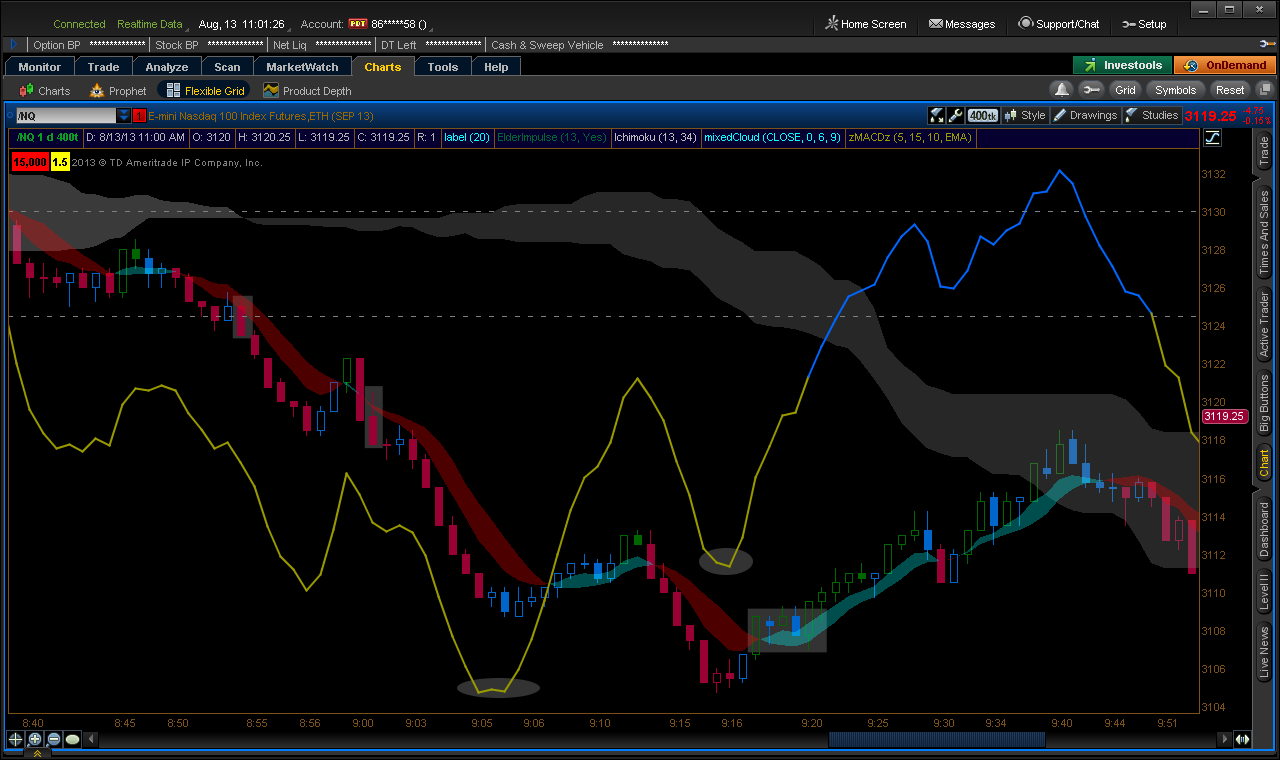This screenshot has width=1280, height=760.
Task: Zoom out with the minus magnifier icon
Action: [54, 739]
